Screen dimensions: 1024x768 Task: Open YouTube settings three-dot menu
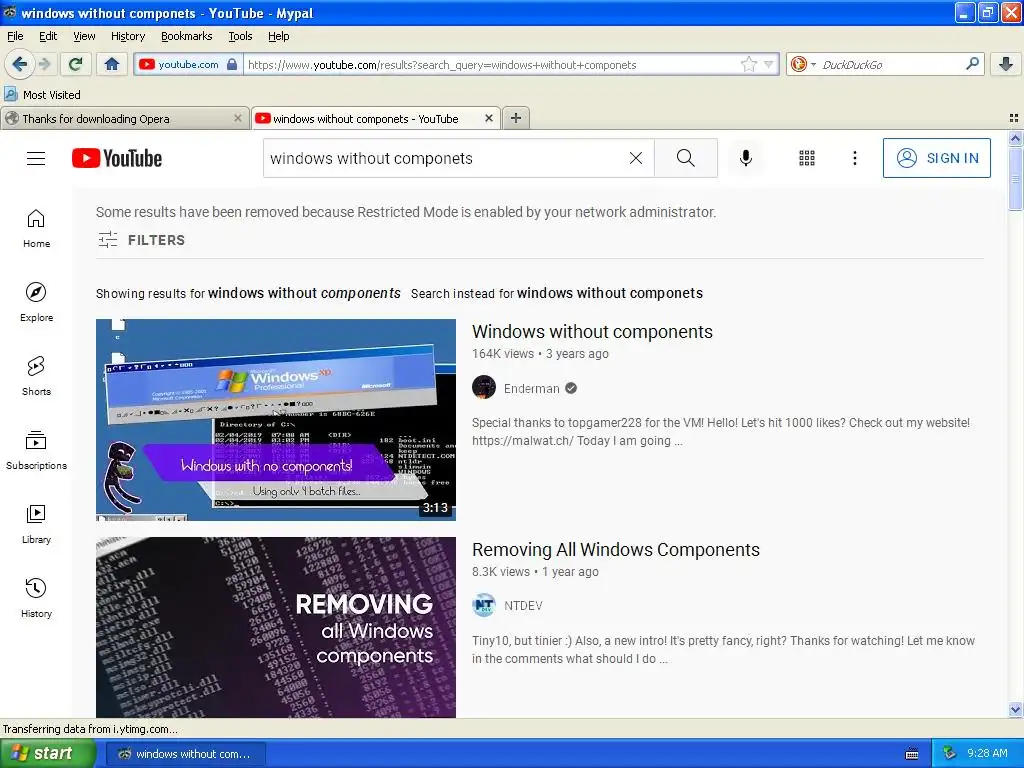click(x=854, y=158)
